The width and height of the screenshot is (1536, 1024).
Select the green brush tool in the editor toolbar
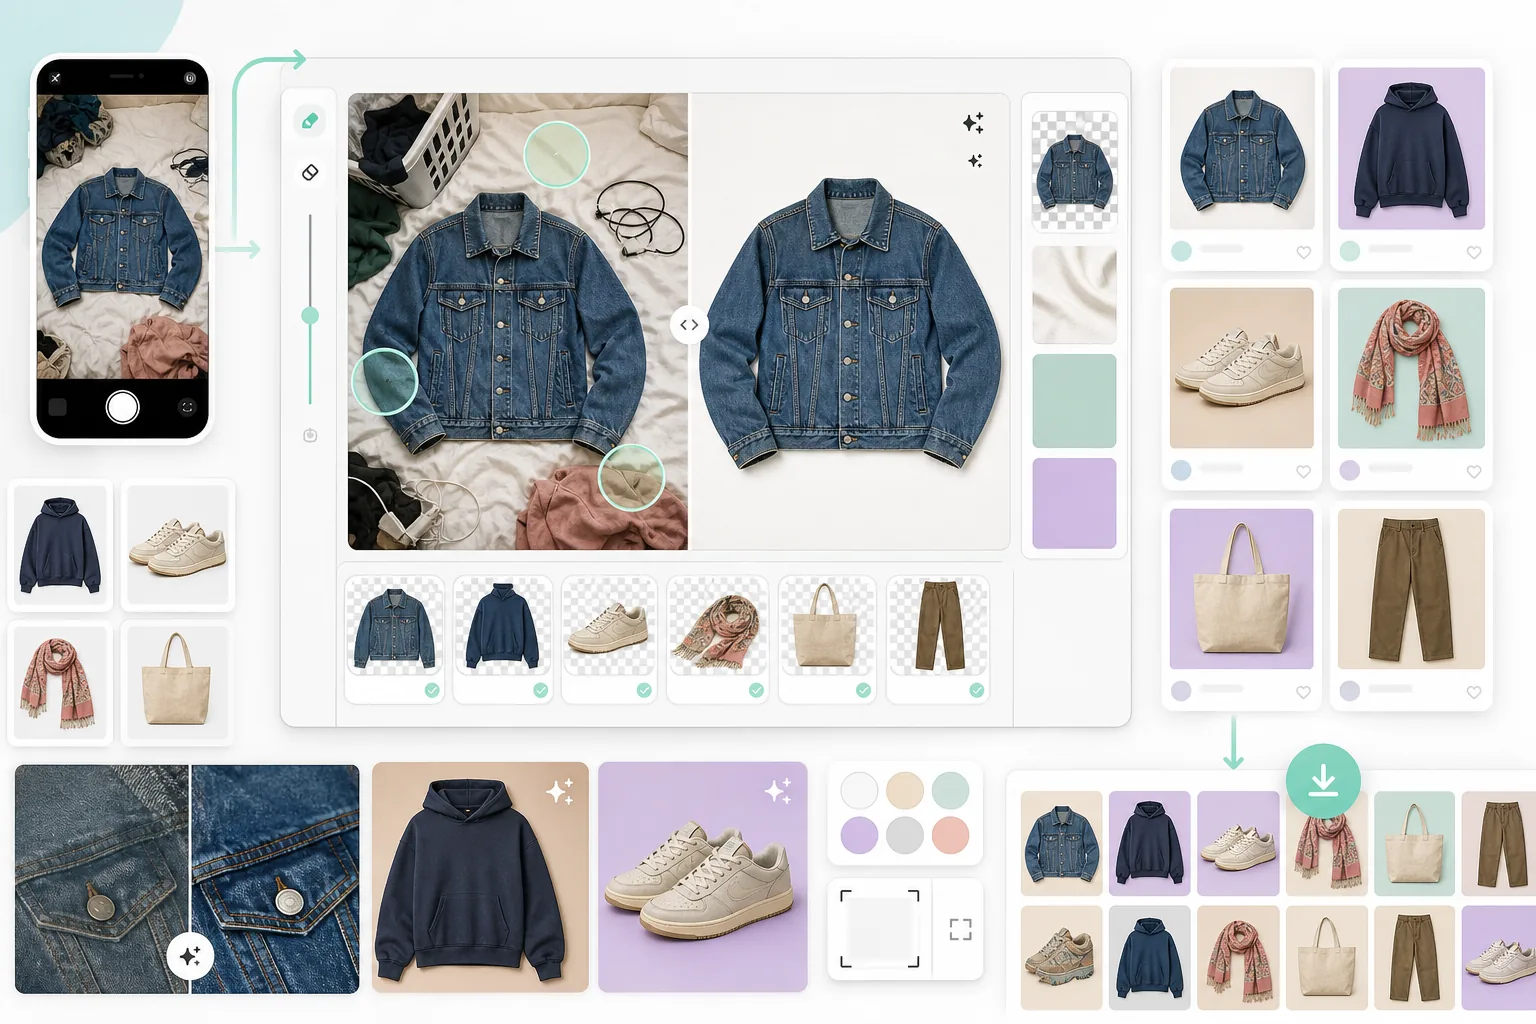(x=310, y=121)
